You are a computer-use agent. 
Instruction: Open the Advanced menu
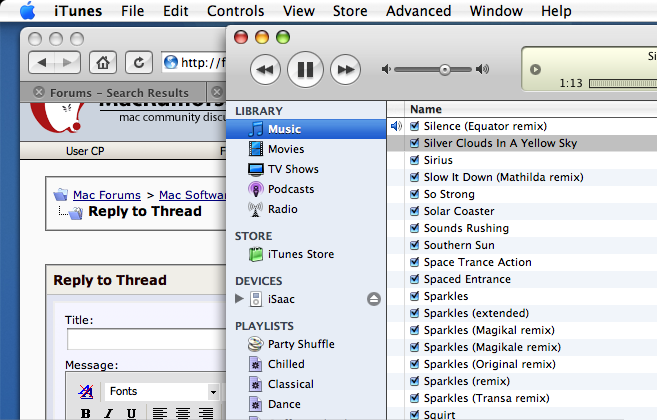pyautogui.click(x=418, y=11)
